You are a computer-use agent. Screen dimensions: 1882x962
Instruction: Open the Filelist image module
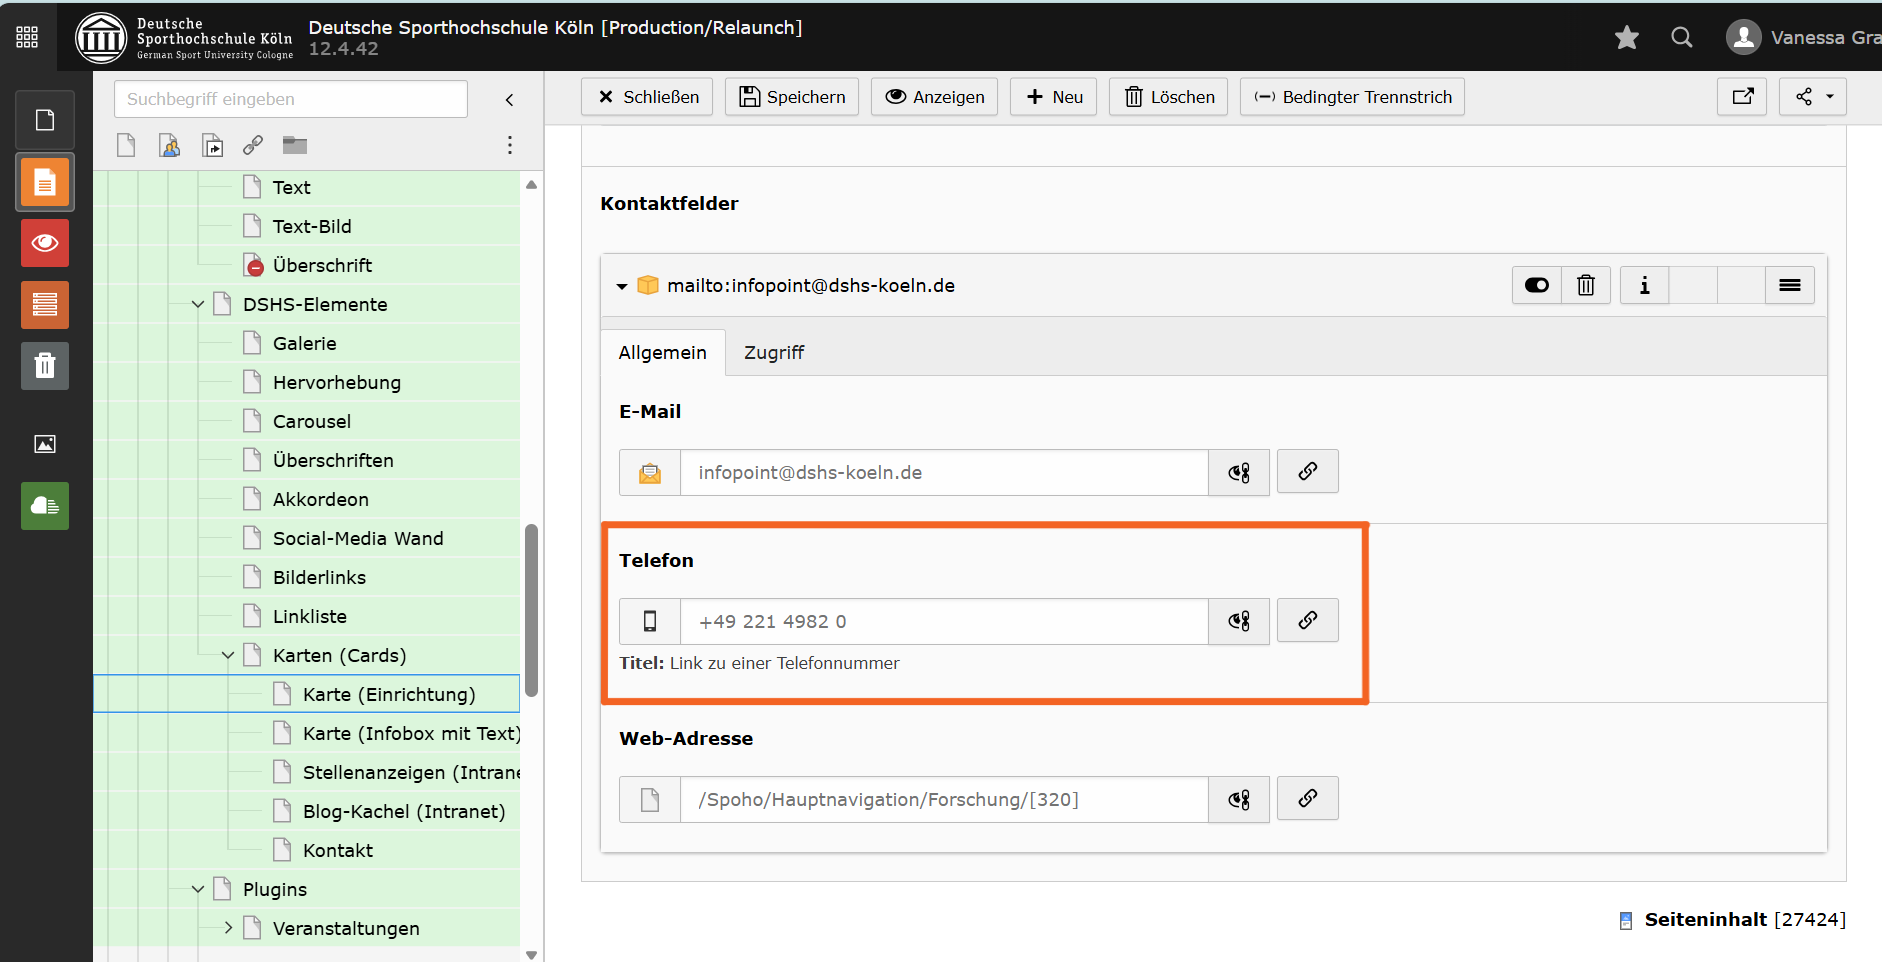[45, 444]
